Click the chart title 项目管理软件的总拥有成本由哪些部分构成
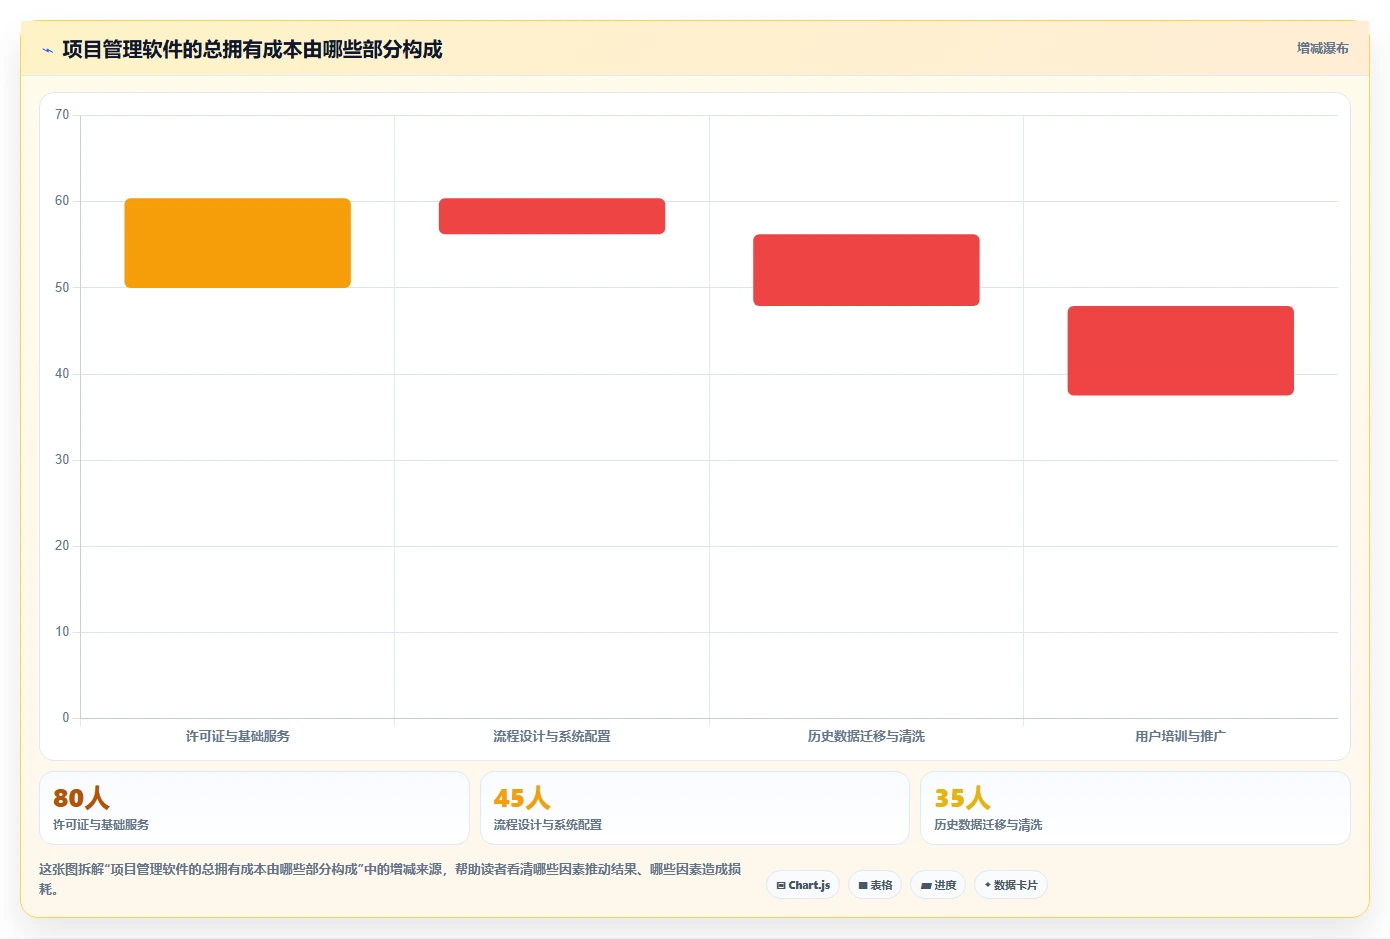 [252, 49]
